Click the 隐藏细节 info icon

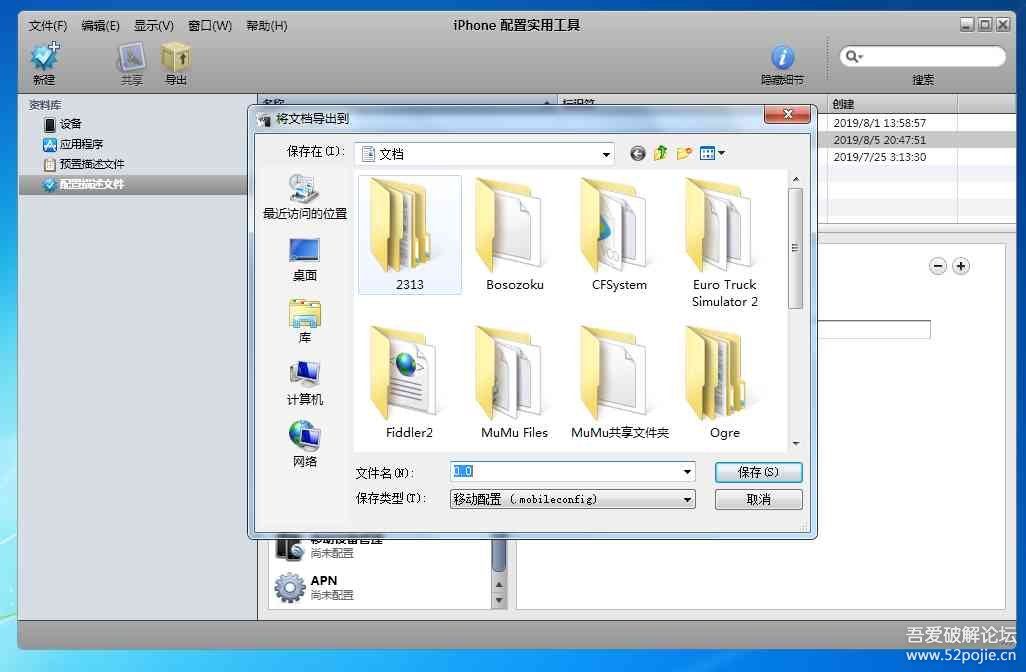(783, 57)
